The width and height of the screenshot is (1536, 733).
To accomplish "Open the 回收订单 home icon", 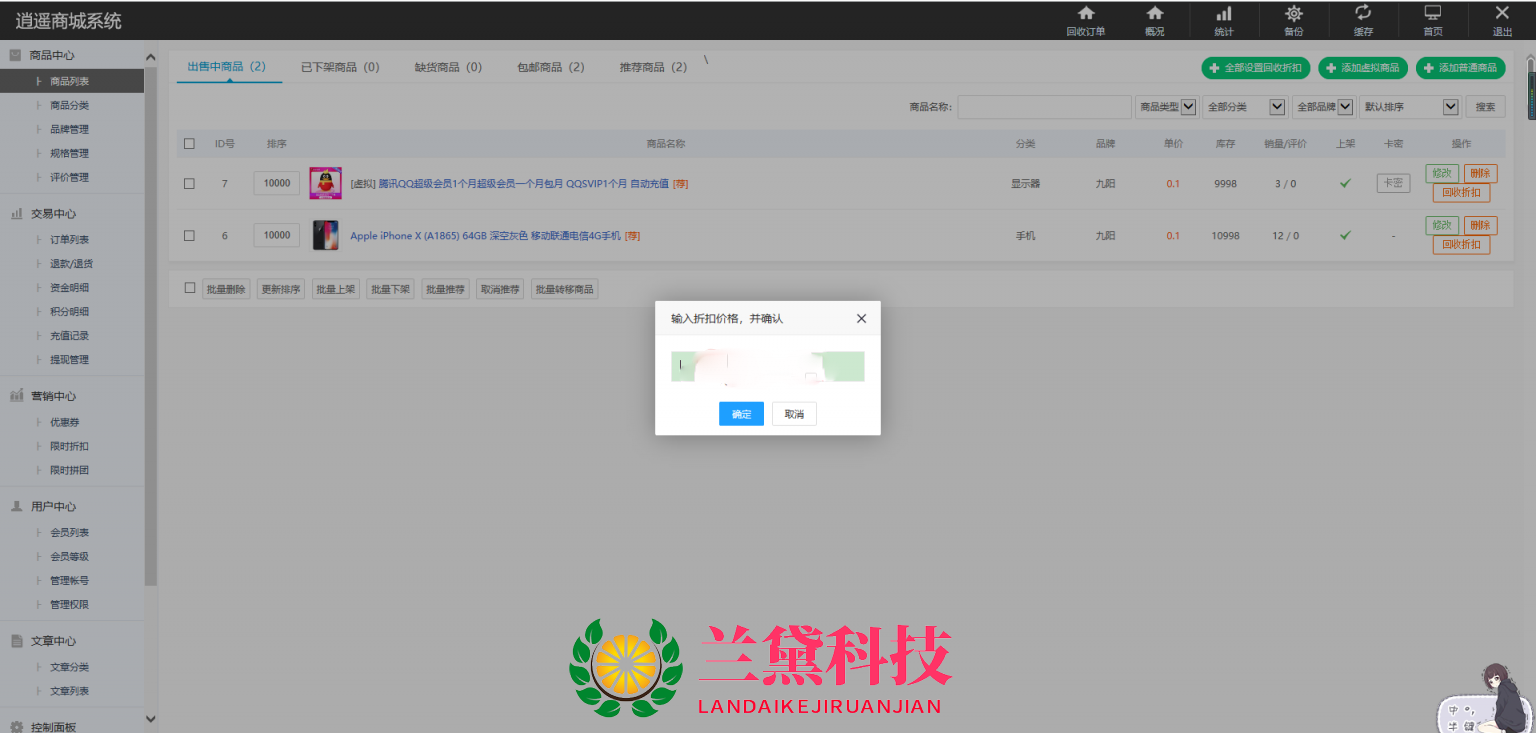I will [1085, 14].
